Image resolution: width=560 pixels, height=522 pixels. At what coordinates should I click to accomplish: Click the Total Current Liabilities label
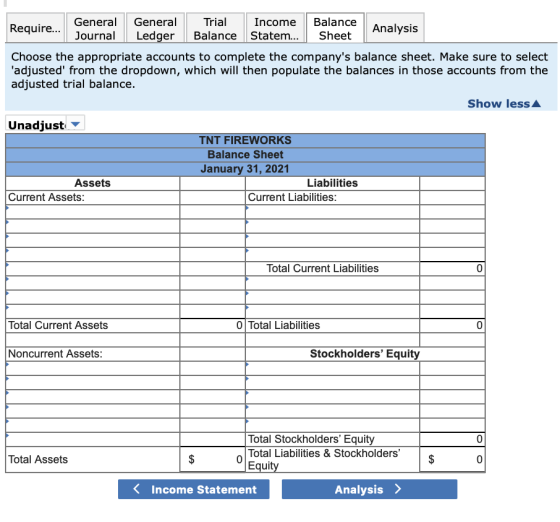point(322,268)
